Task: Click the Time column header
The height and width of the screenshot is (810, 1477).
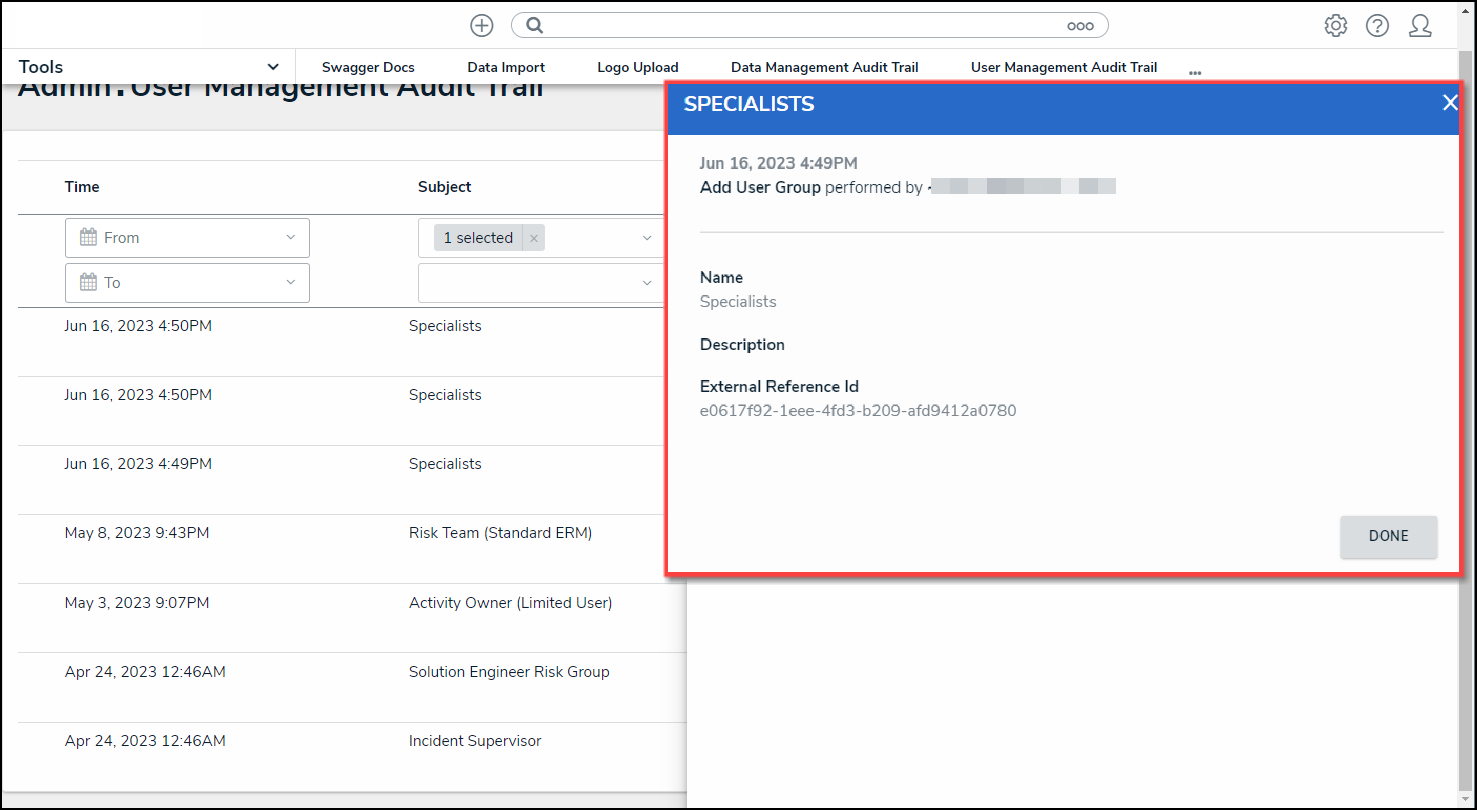Action: pos(82,187)
